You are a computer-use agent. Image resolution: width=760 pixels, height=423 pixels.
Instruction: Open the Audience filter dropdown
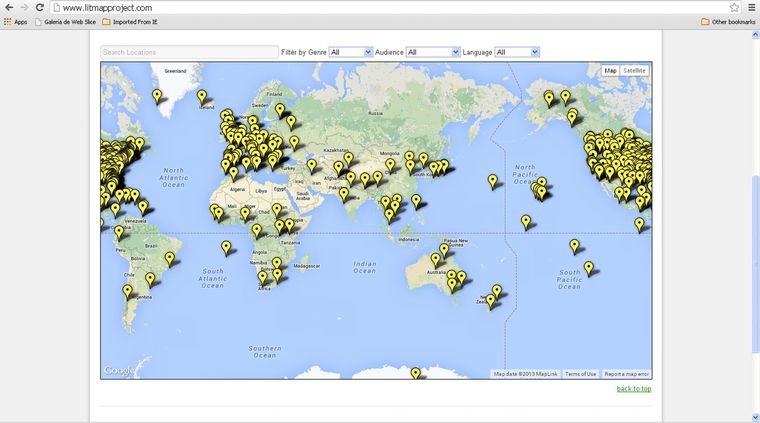click(433, 52)
